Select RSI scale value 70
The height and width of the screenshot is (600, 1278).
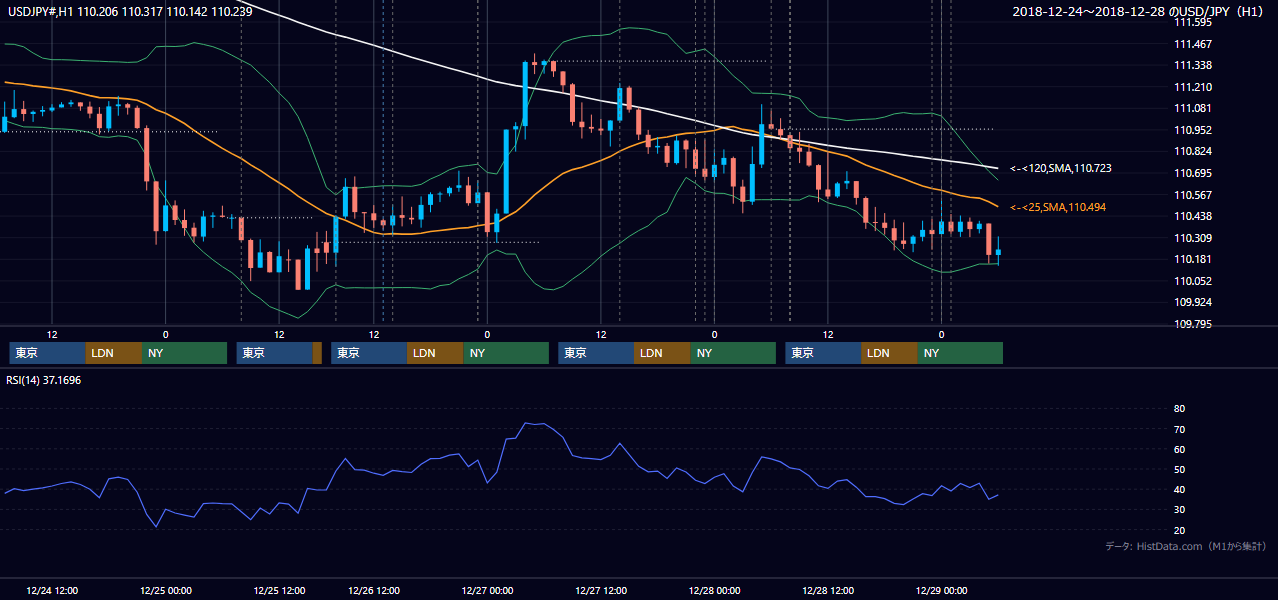click(1179, 429)
